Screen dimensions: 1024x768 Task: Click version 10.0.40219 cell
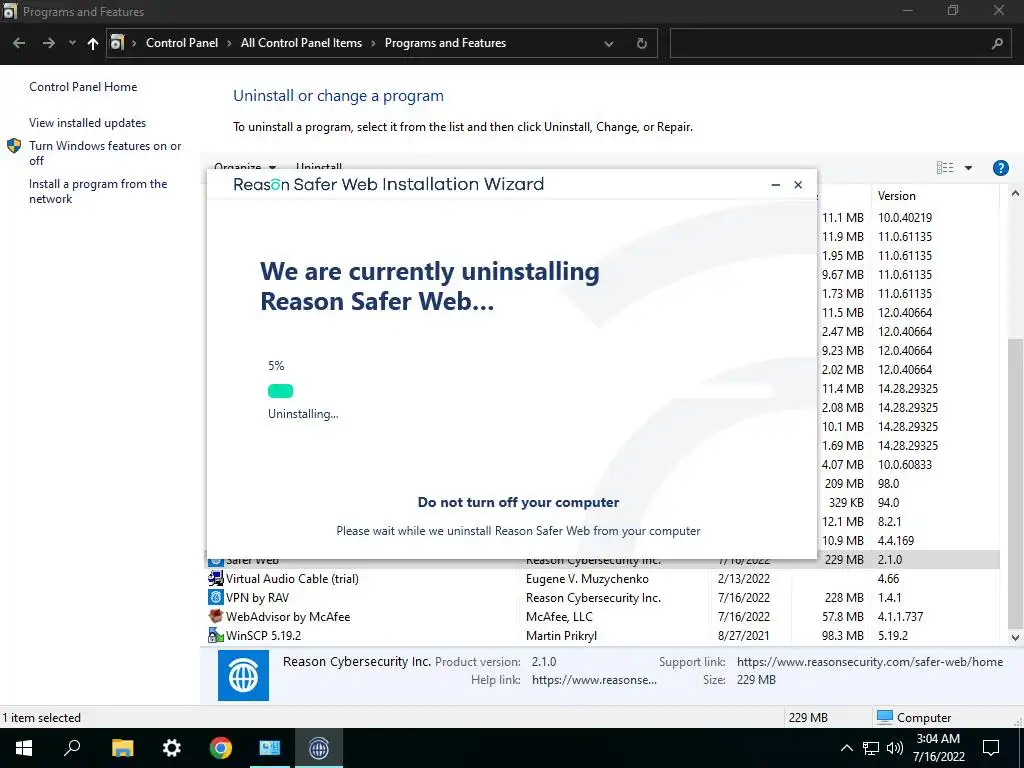tap(904, 217)
